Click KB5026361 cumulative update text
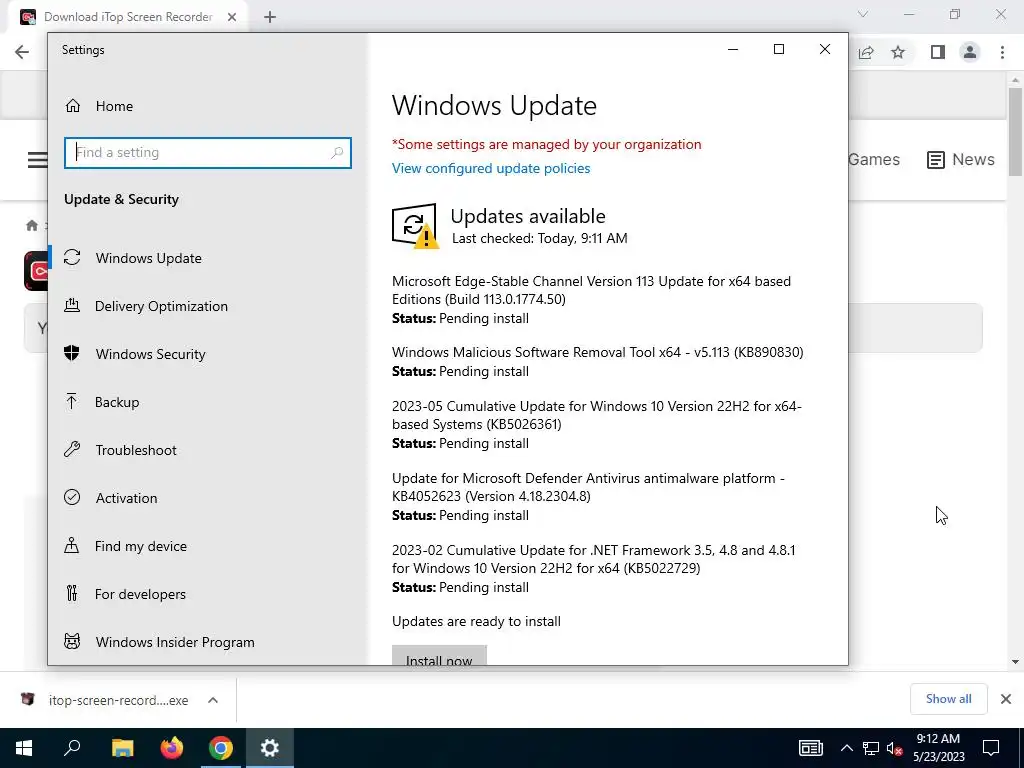The image size is (1024, 768). 596,415
